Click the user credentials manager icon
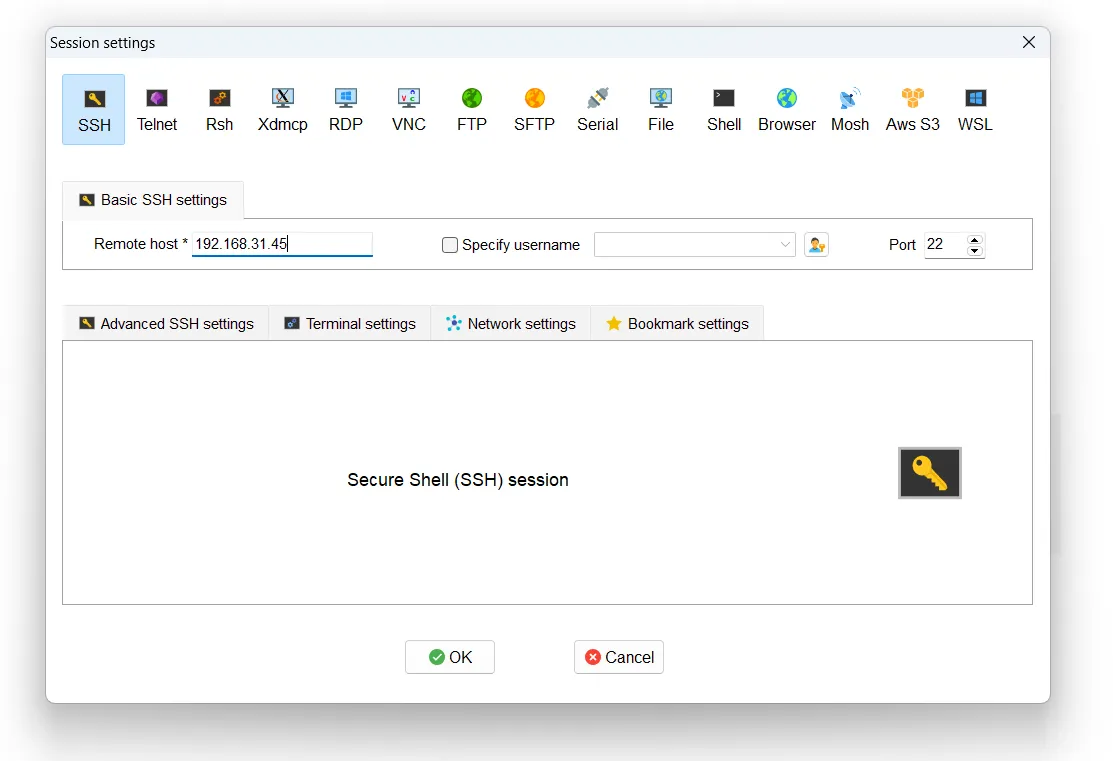 pyautogui.click(x=816, y=245)
